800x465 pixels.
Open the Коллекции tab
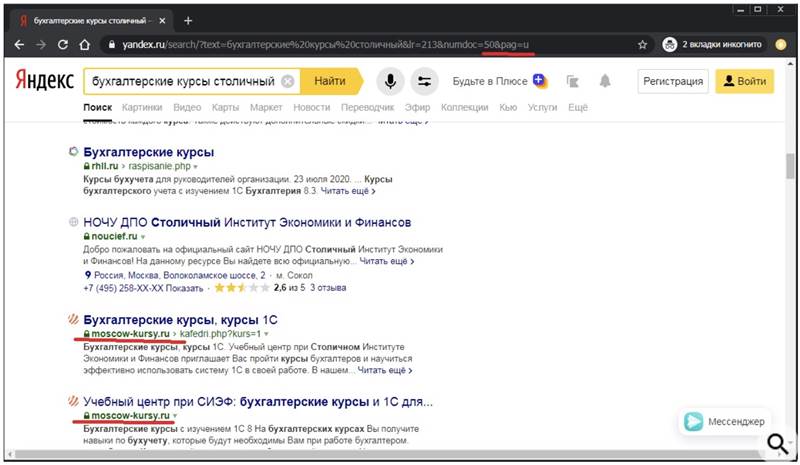[x=464, y=108]
